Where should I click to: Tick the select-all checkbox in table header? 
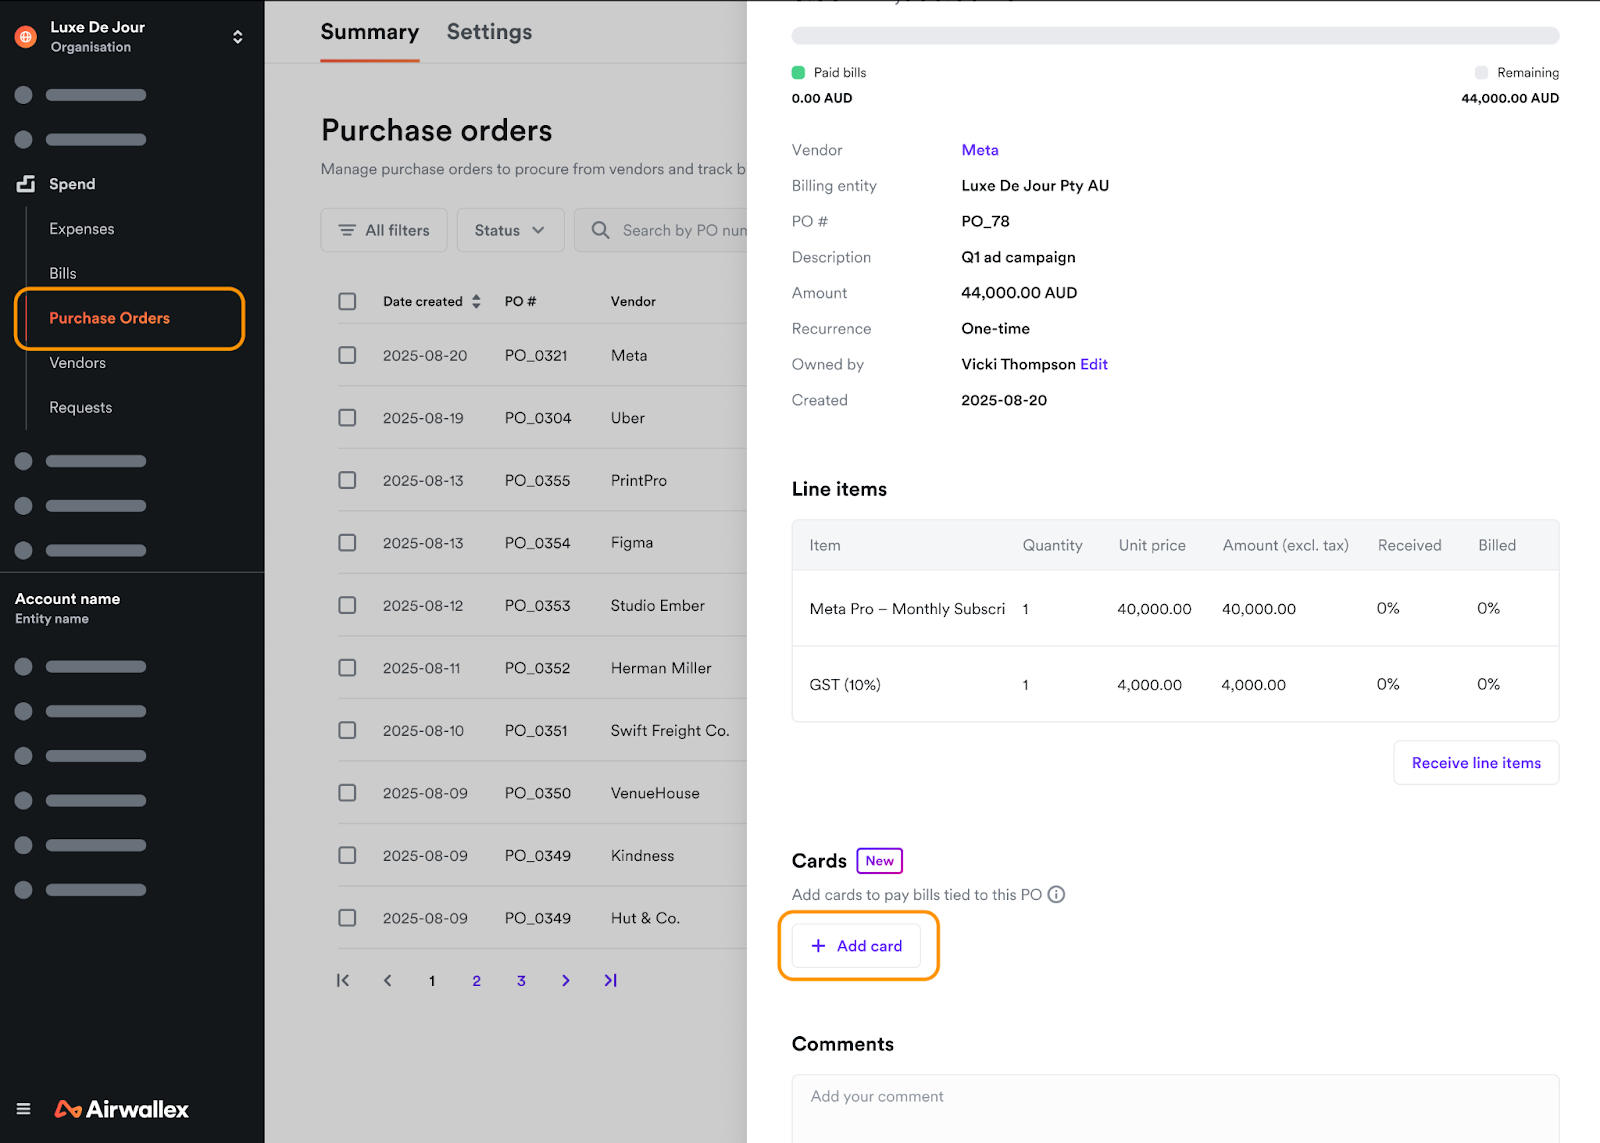coord(347,301)
